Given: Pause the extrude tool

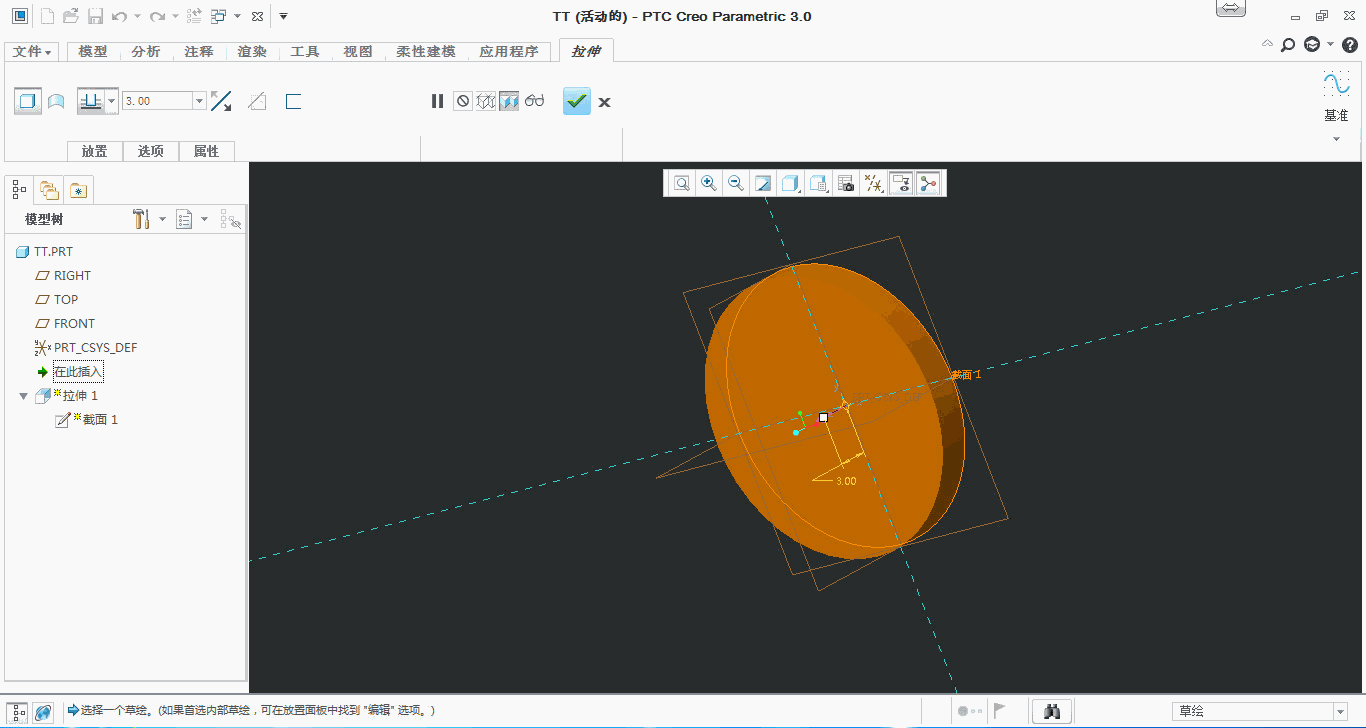Looking at the screenshot, I should (x=437, y=101).
